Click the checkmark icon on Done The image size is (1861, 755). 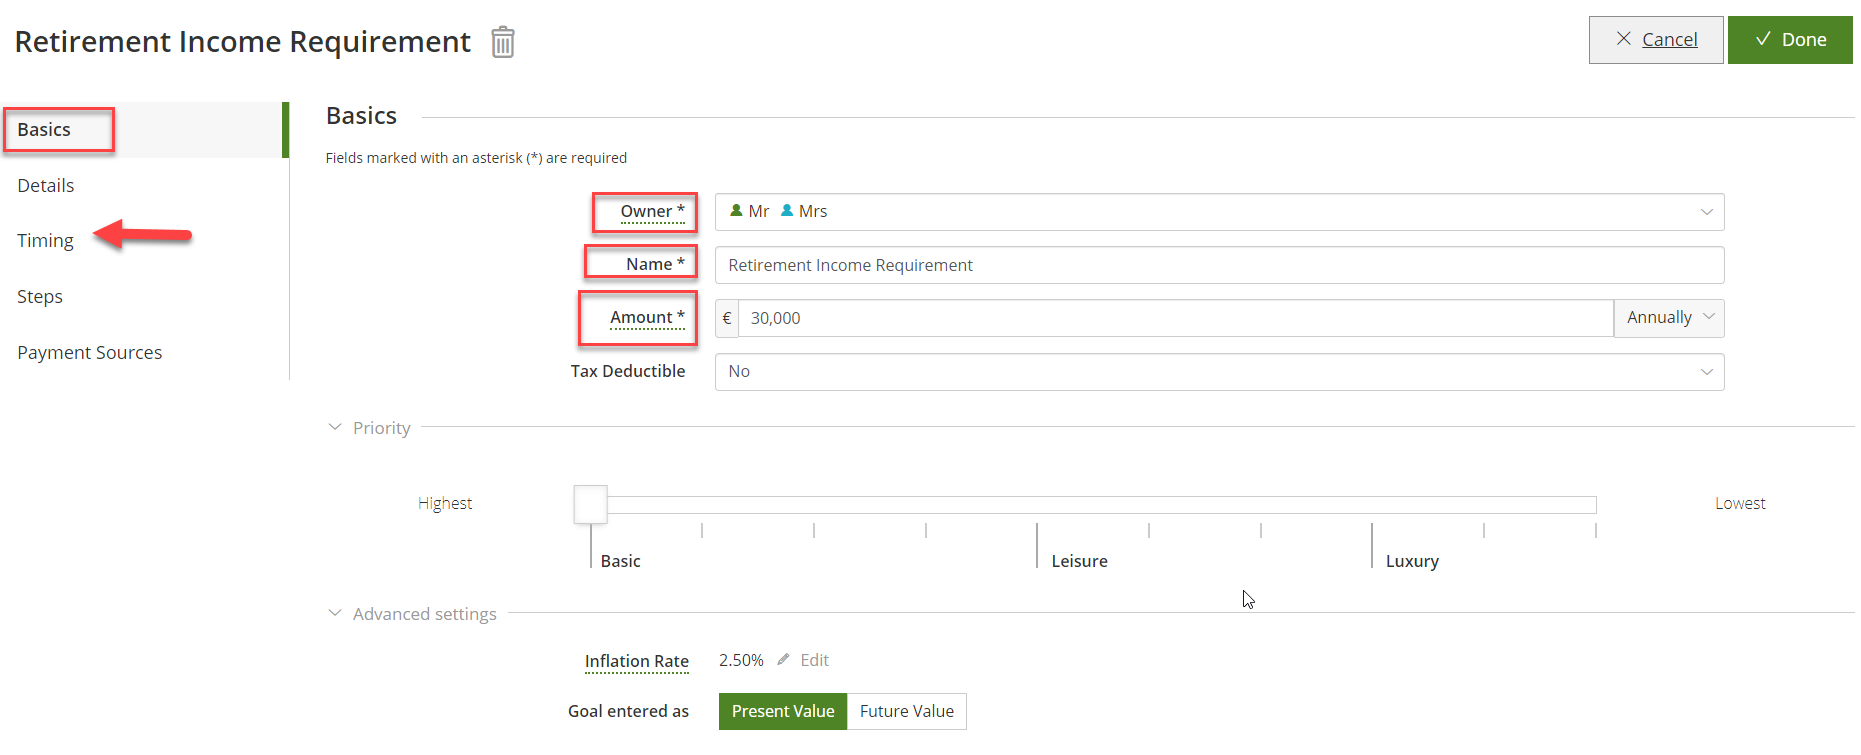tap(1763, 39)
